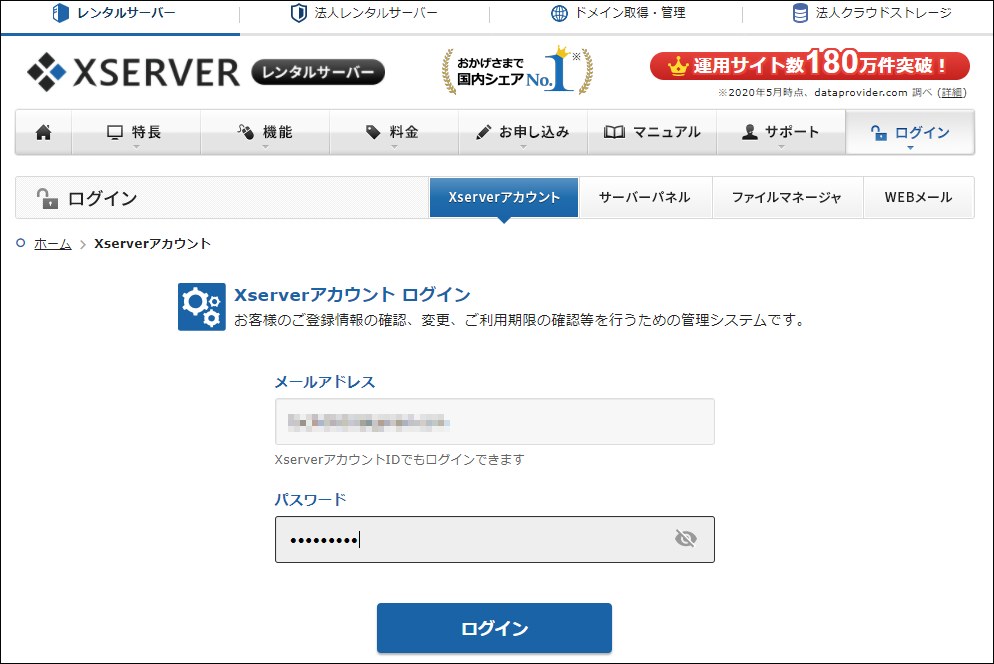994x664 pixels.
Task: Click the 国内シェアNo.1 badge
Action: coord(517,70)
